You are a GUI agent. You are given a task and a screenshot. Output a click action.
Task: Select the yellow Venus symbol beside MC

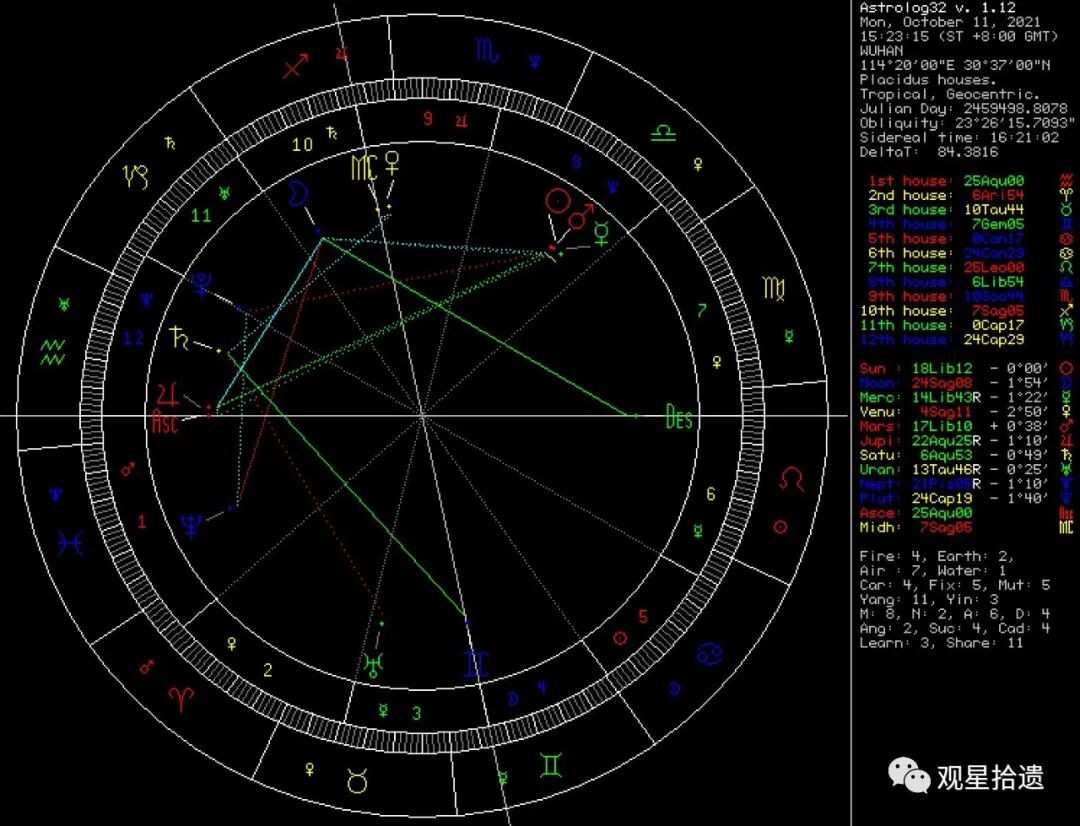point(392,164)
